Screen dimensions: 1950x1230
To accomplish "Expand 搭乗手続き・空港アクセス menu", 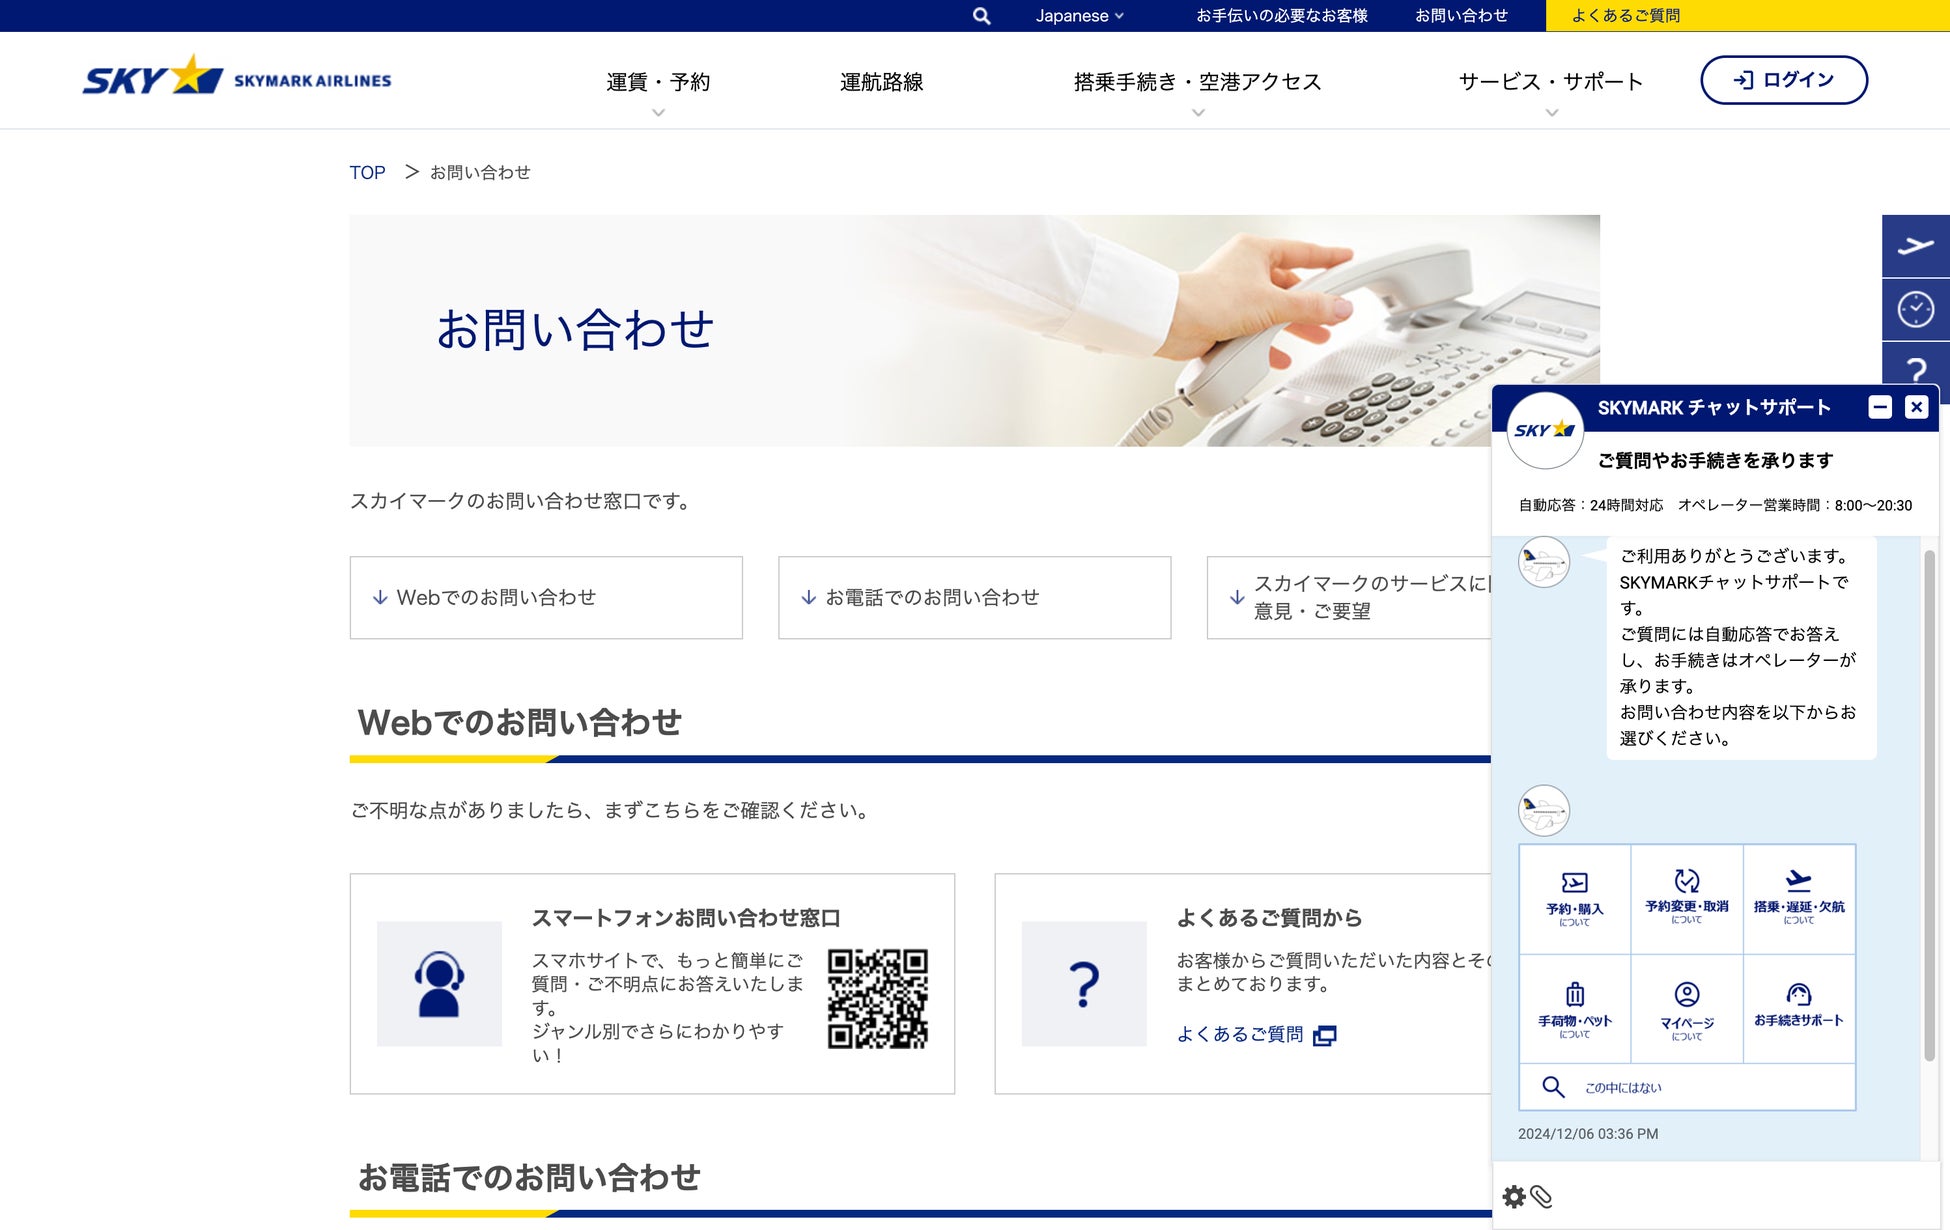I will click(x=1197, y=82).
